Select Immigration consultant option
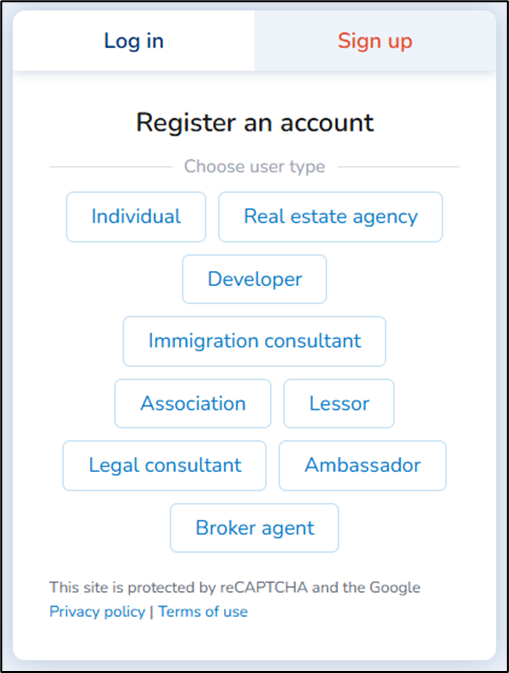This screenshot has width=509, height=673. [x=254, y=341]
